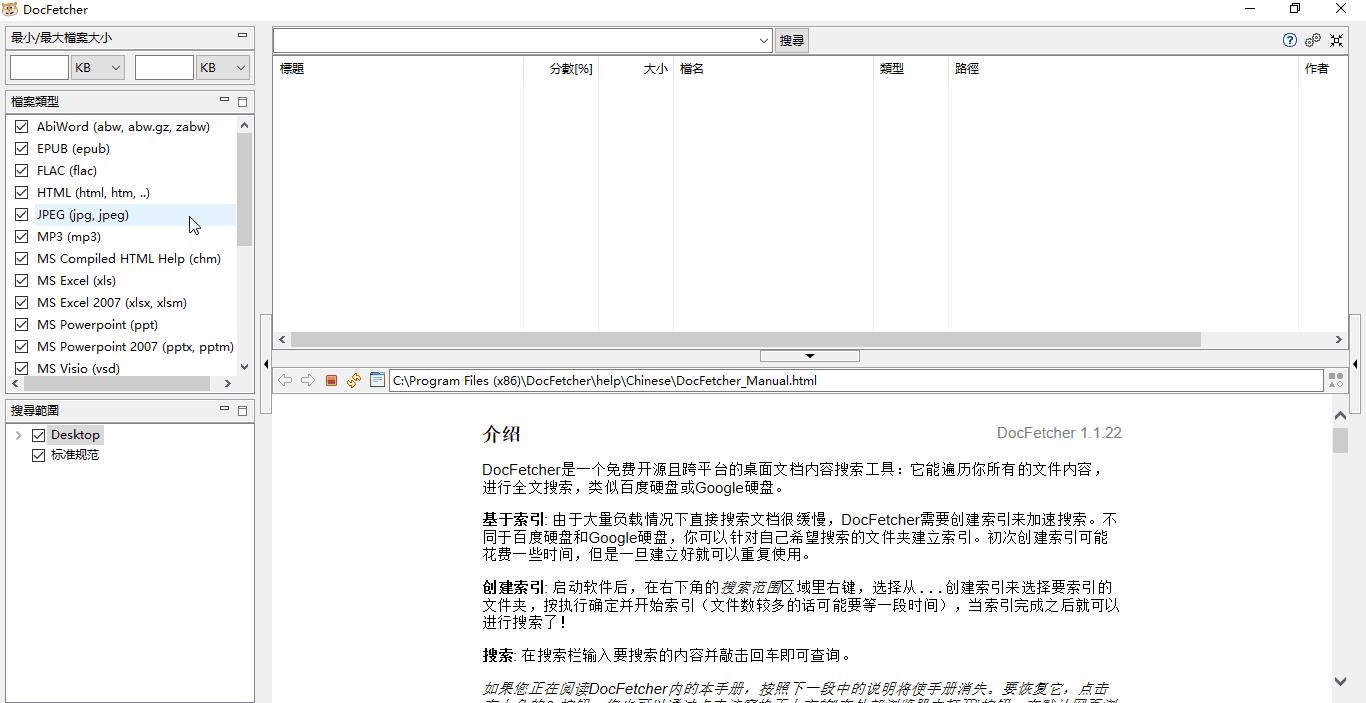
Task: Open maximum file size unit KB dropdown
Action: pyautogui.click(x=223, y=67)
